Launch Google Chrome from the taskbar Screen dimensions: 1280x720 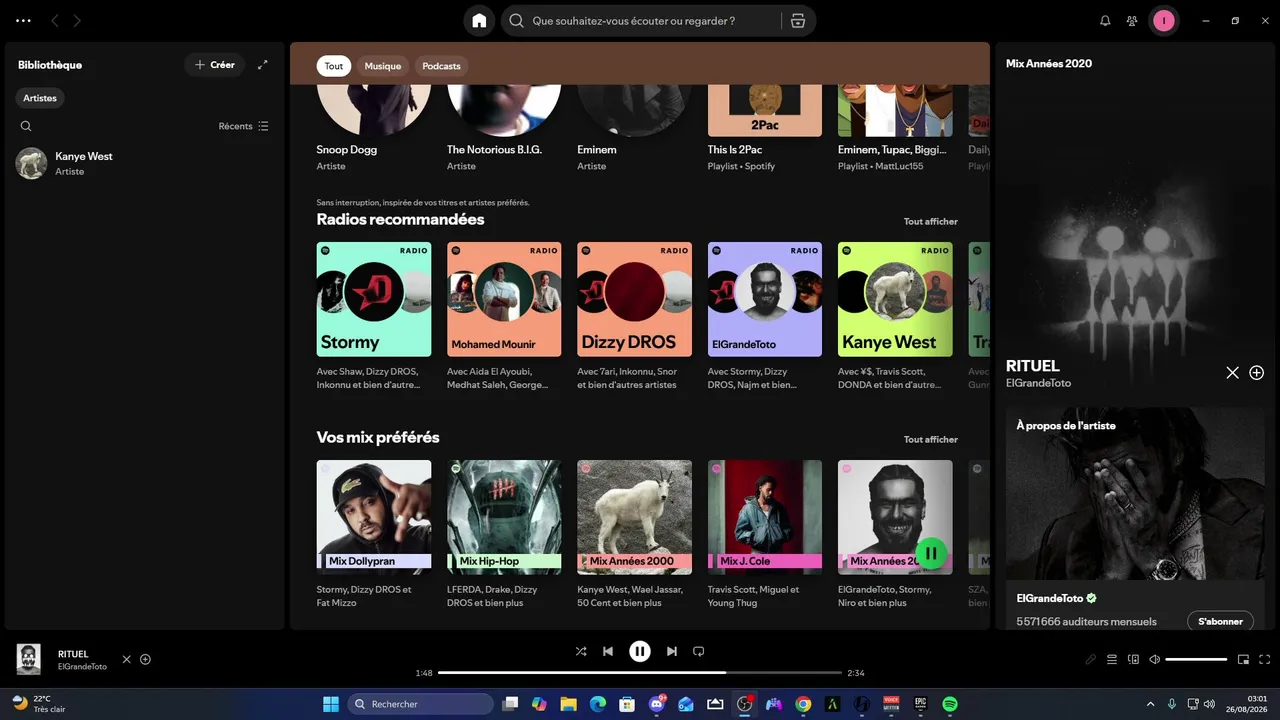click(803, 704)
